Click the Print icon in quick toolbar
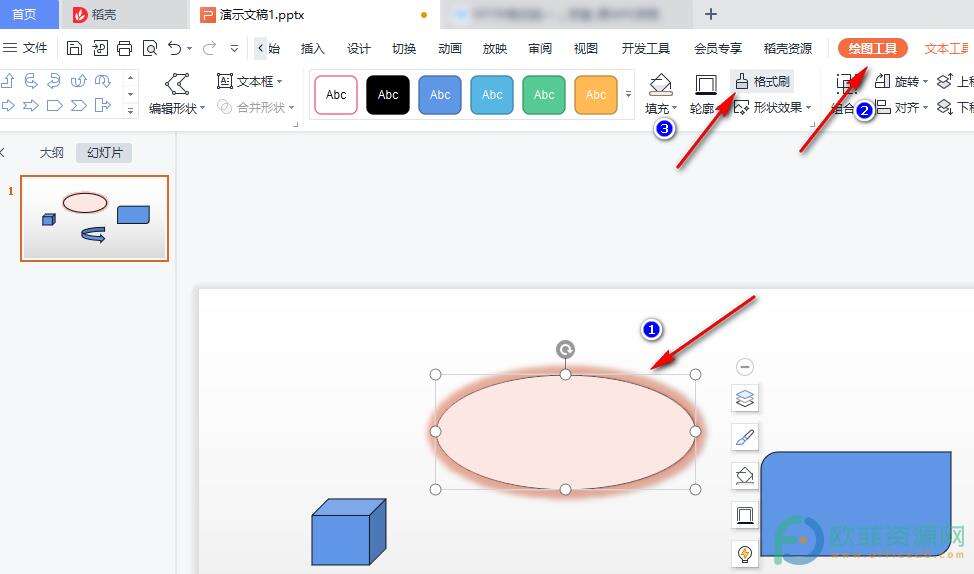Viewport: 974px width, 574px height. tap(124, 48)
